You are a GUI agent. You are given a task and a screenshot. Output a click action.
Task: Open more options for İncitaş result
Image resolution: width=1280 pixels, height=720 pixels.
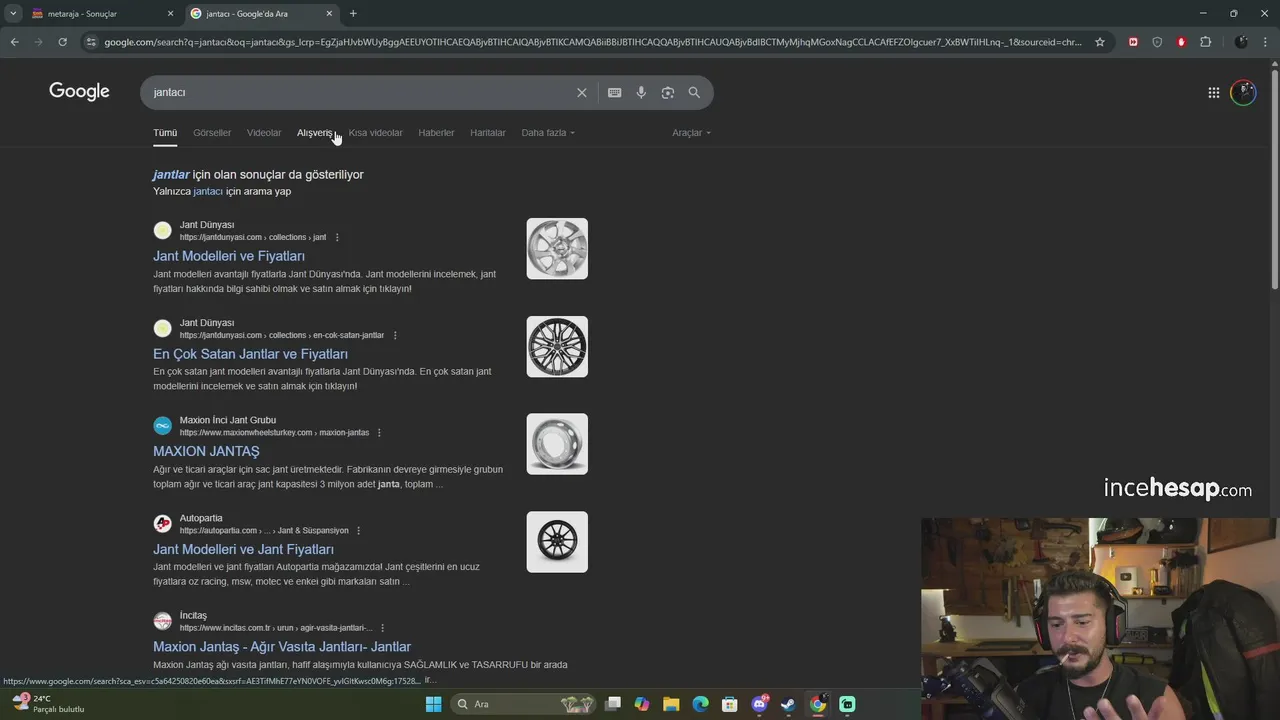(382, 628)
